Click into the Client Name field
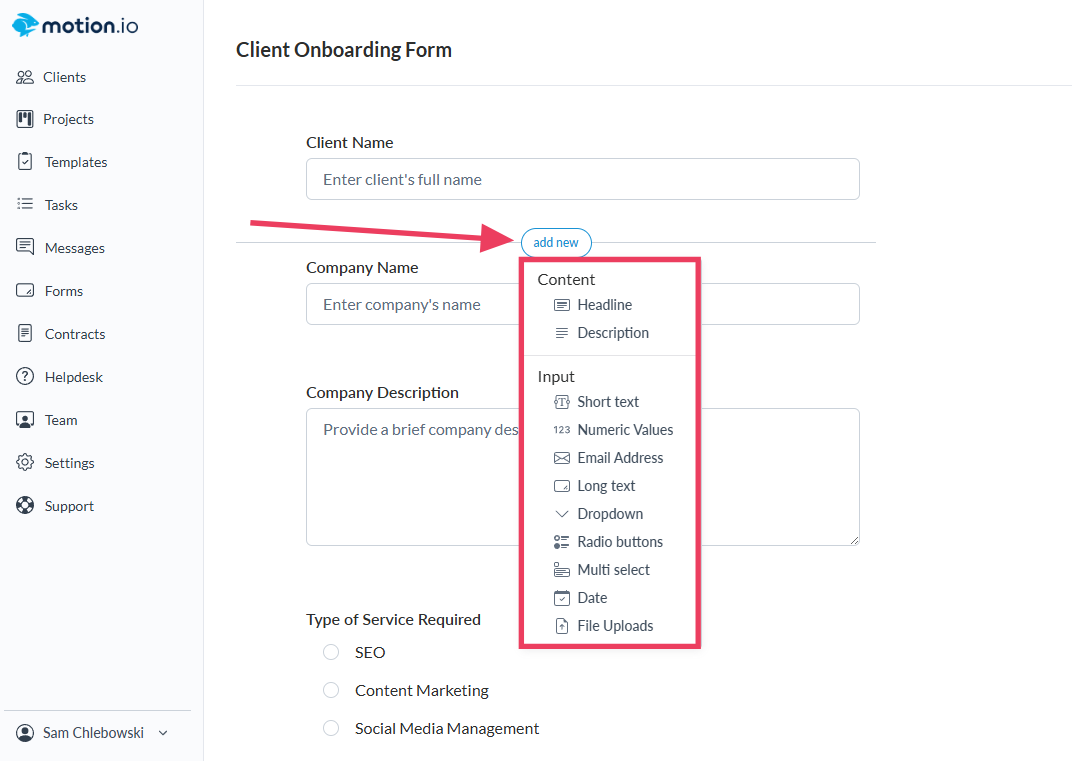 pyautogui.click(x=582, y=180)
